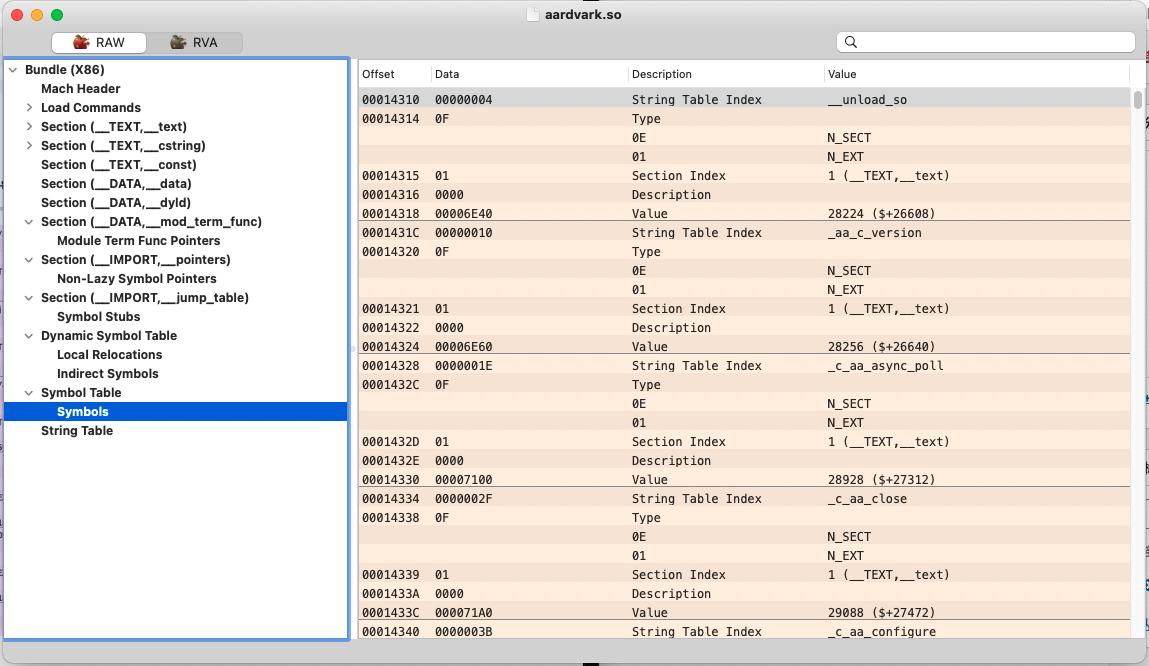Click Section Index row at offset 00014321
Screen dimensions: 1149x666
click(x=745, y=309)
